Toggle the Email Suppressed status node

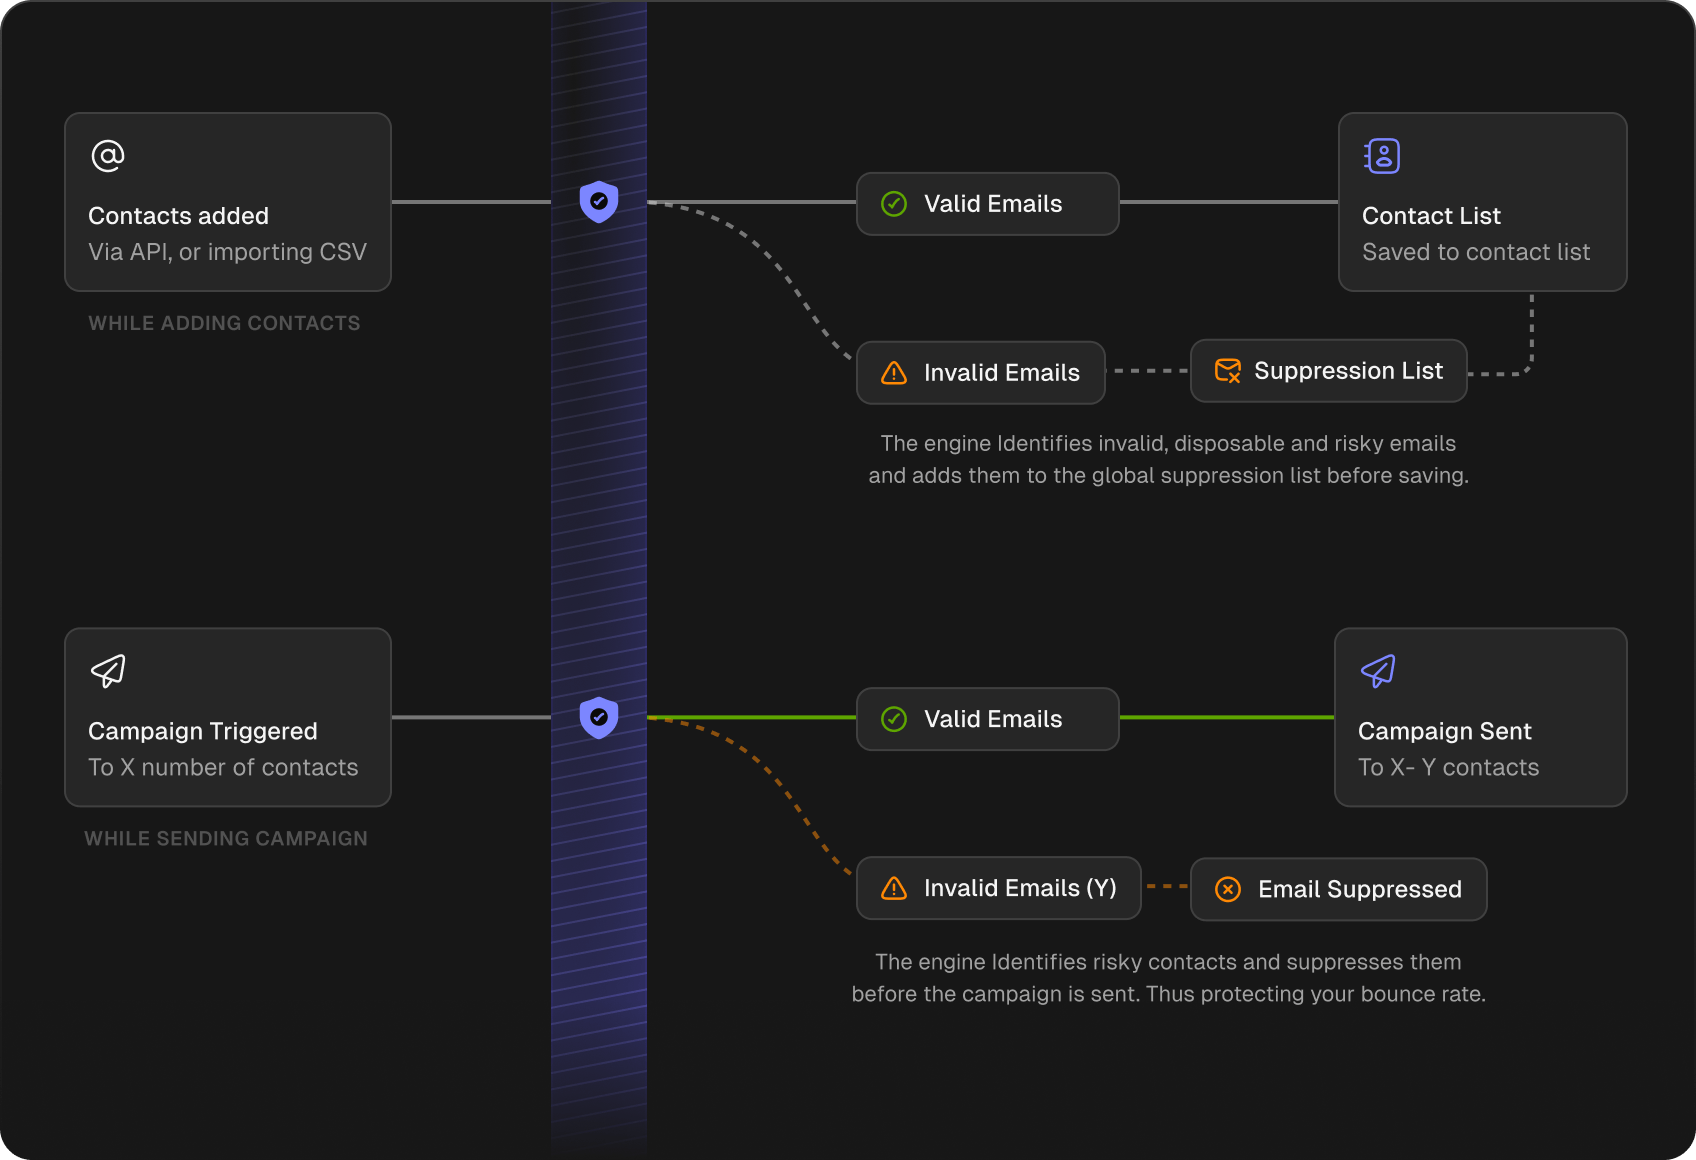(x=1338, y=889)
